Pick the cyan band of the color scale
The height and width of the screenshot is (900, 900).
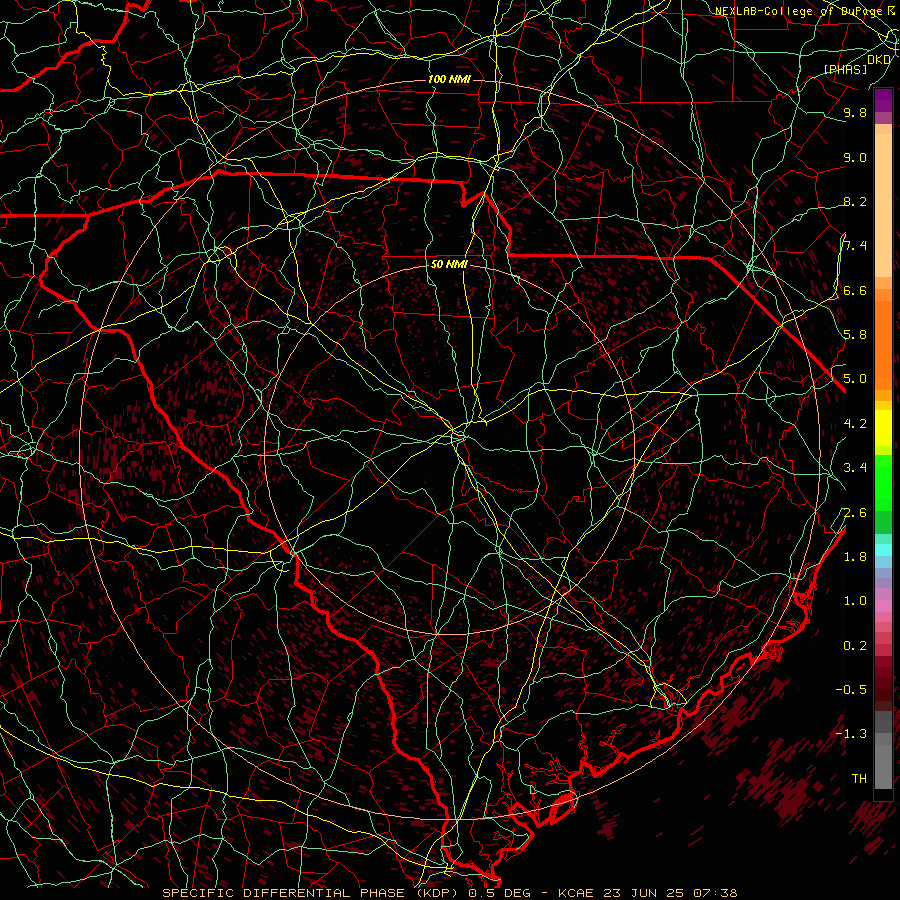(x=883, y=550)
